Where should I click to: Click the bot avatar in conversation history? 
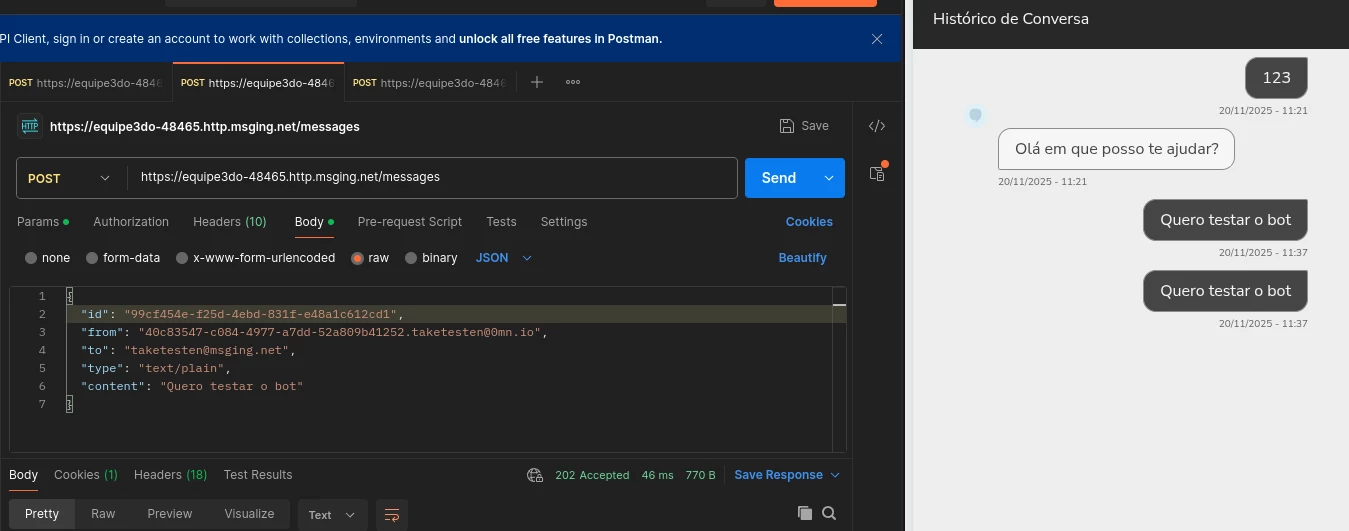pyautogui.click(x=975, y=116)
